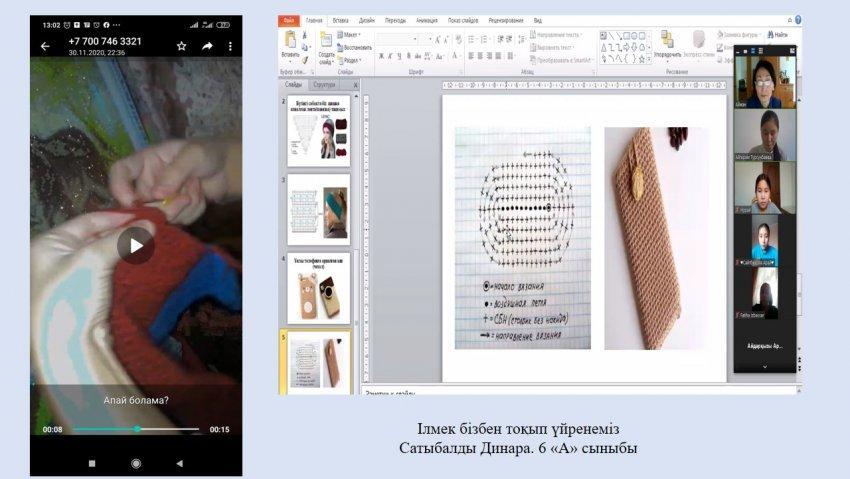Open the Показ слайдов ribbon tab

point(463,21)
